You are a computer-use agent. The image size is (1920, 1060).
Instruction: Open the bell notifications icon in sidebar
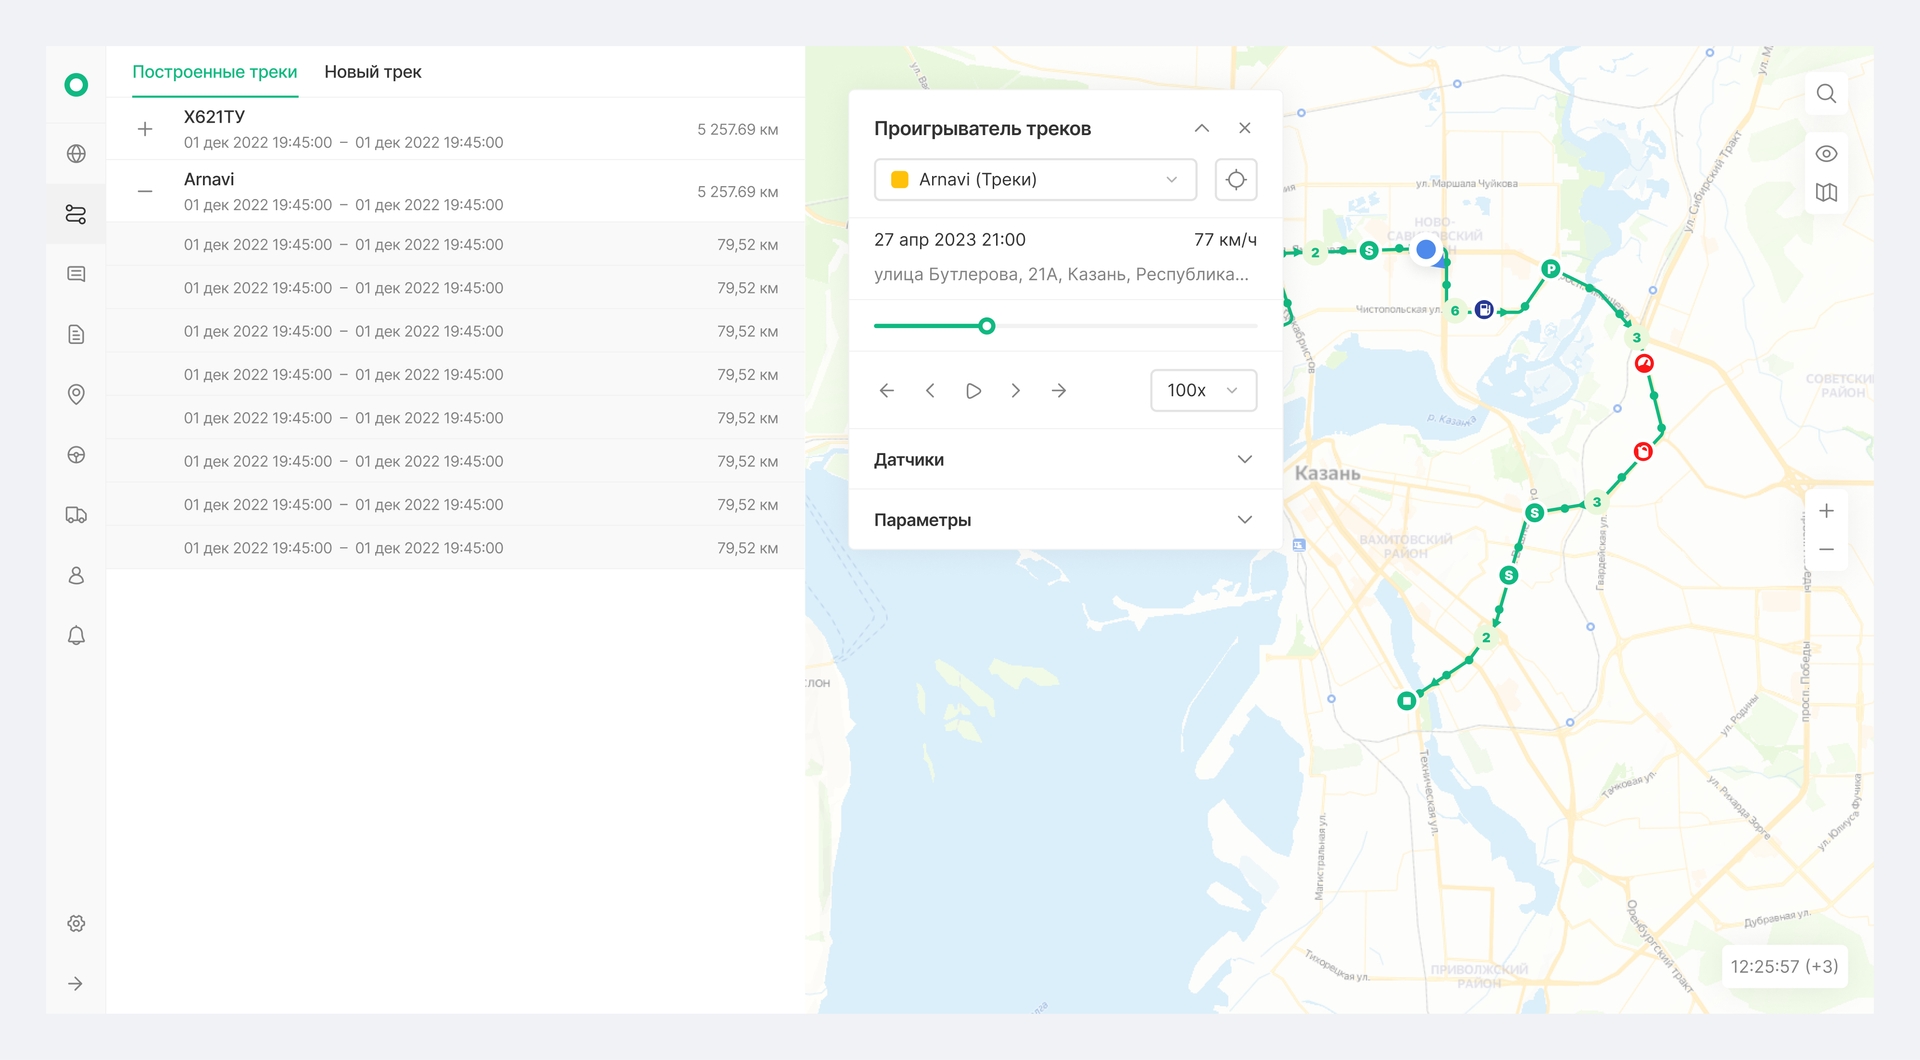pyautogui.click(x=76, y=636)
